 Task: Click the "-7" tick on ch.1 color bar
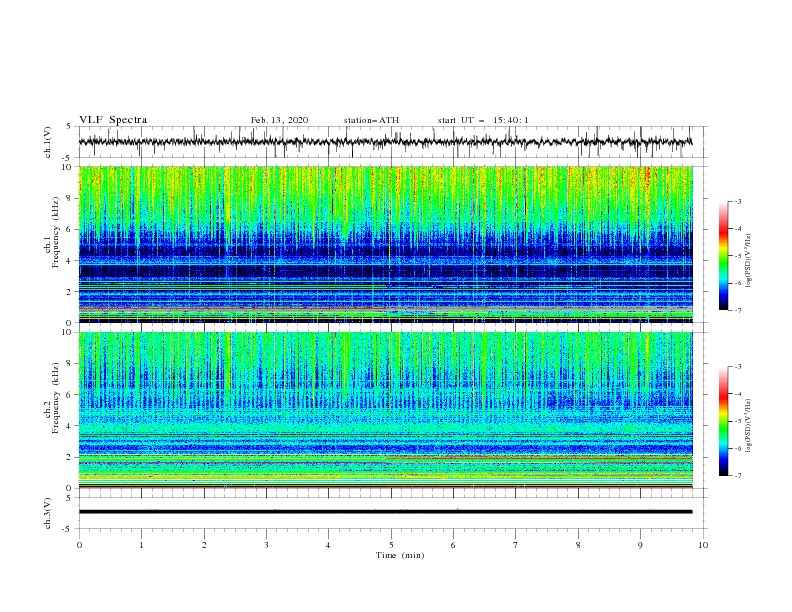click(x=737, y=310)
